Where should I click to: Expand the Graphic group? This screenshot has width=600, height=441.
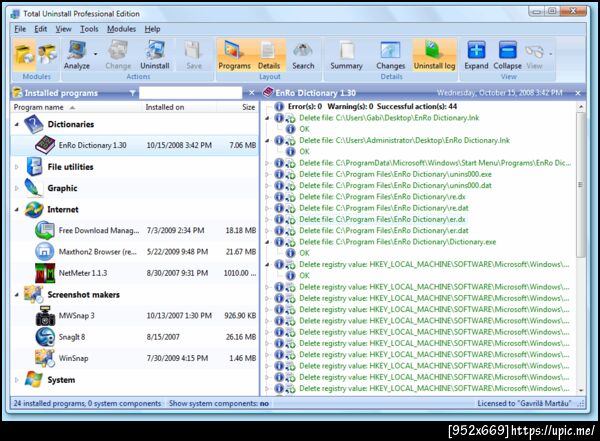click(16, 188)
